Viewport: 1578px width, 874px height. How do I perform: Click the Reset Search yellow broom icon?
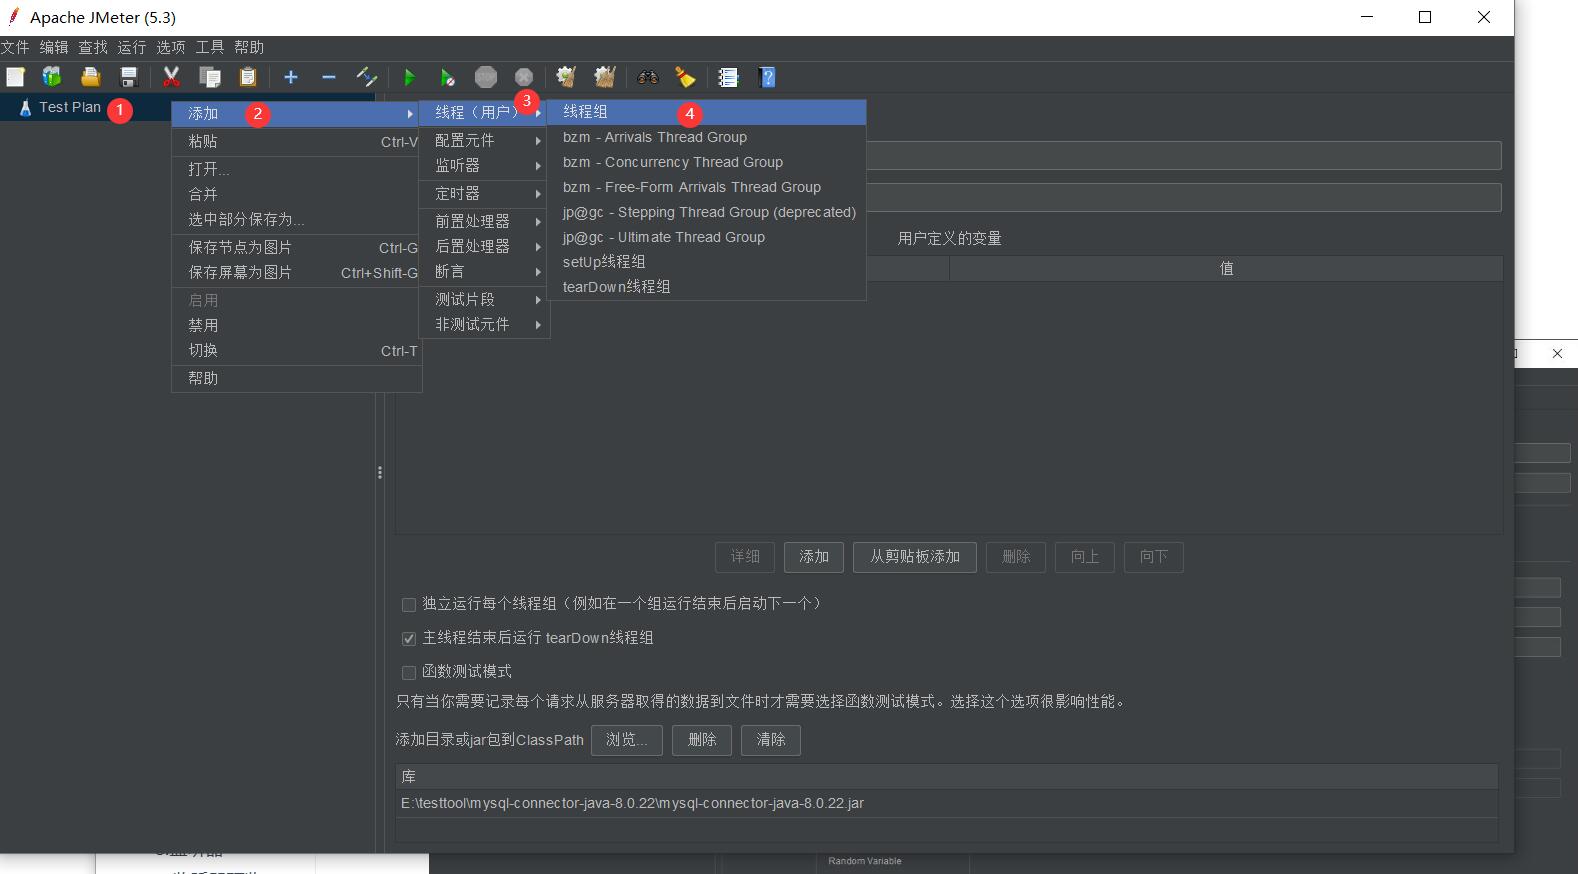[x=685, y=77]
